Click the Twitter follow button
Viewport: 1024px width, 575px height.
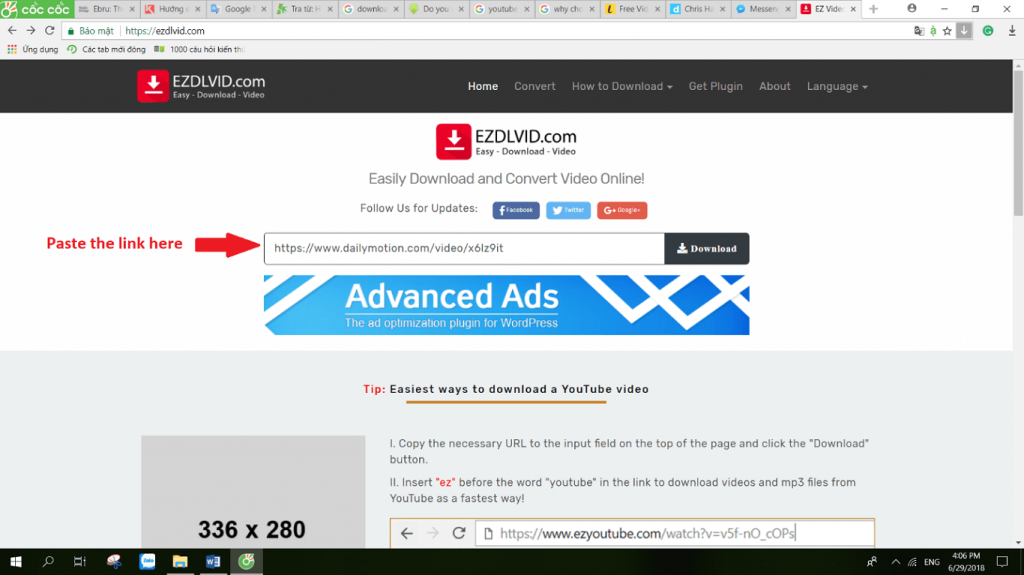coord(568,210)
